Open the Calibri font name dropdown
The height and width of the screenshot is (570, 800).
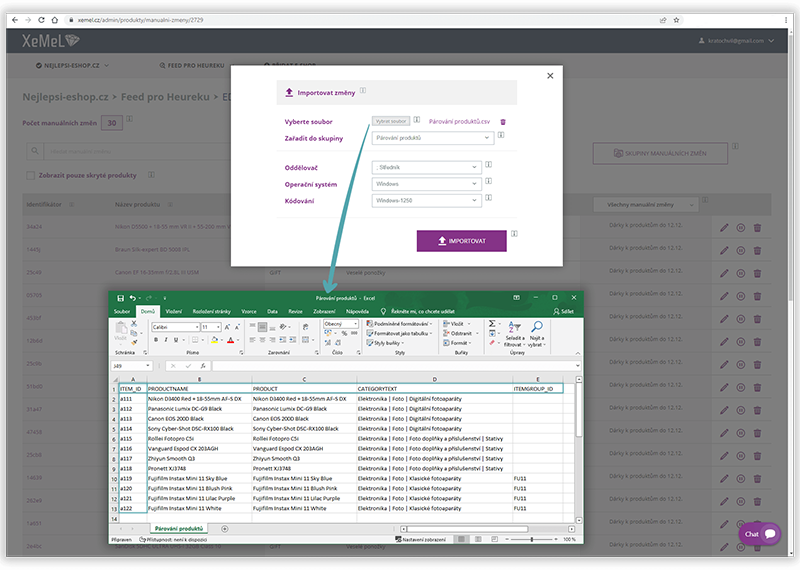point(176,327)
